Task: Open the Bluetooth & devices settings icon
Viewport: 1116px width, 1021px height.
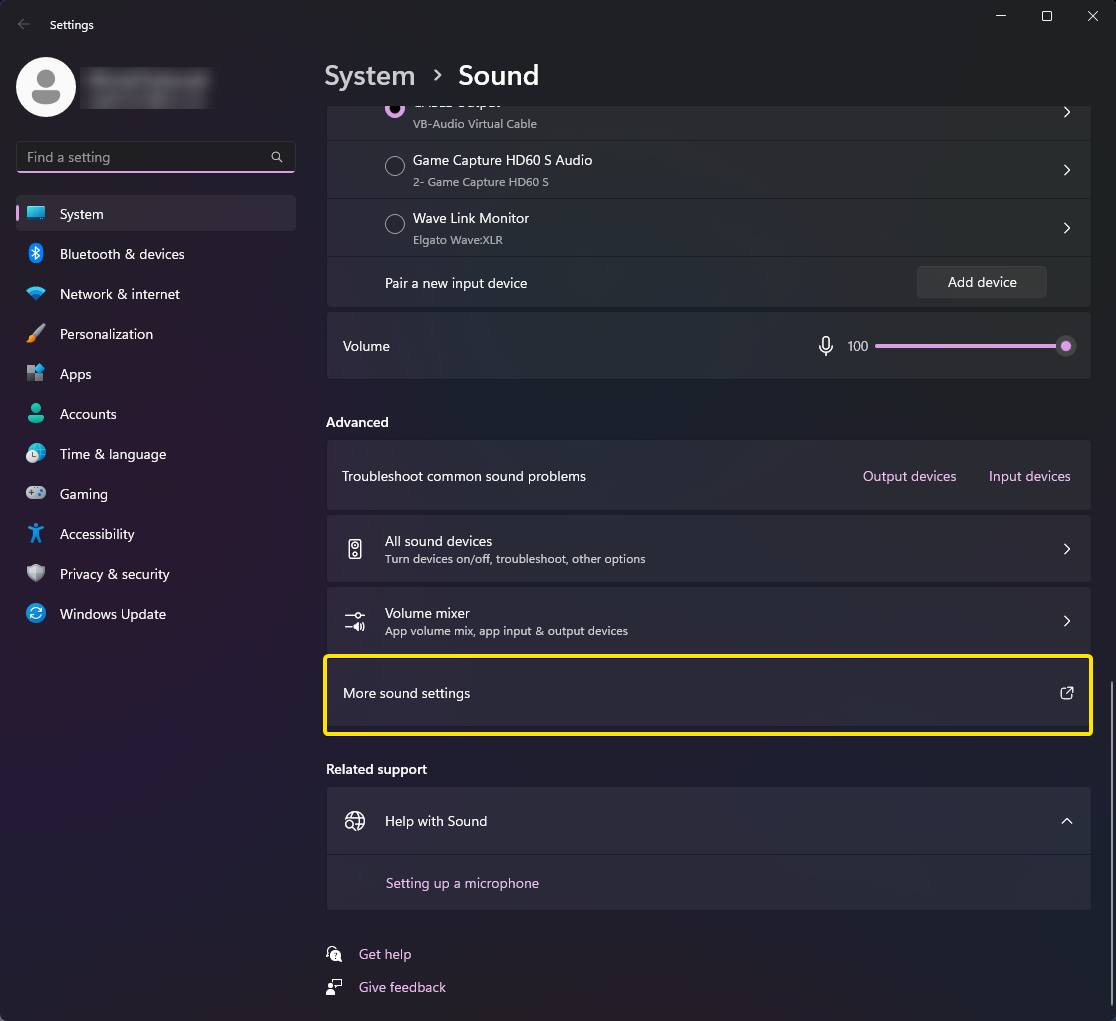Action: pyautogui.click(x=36, y=254)
